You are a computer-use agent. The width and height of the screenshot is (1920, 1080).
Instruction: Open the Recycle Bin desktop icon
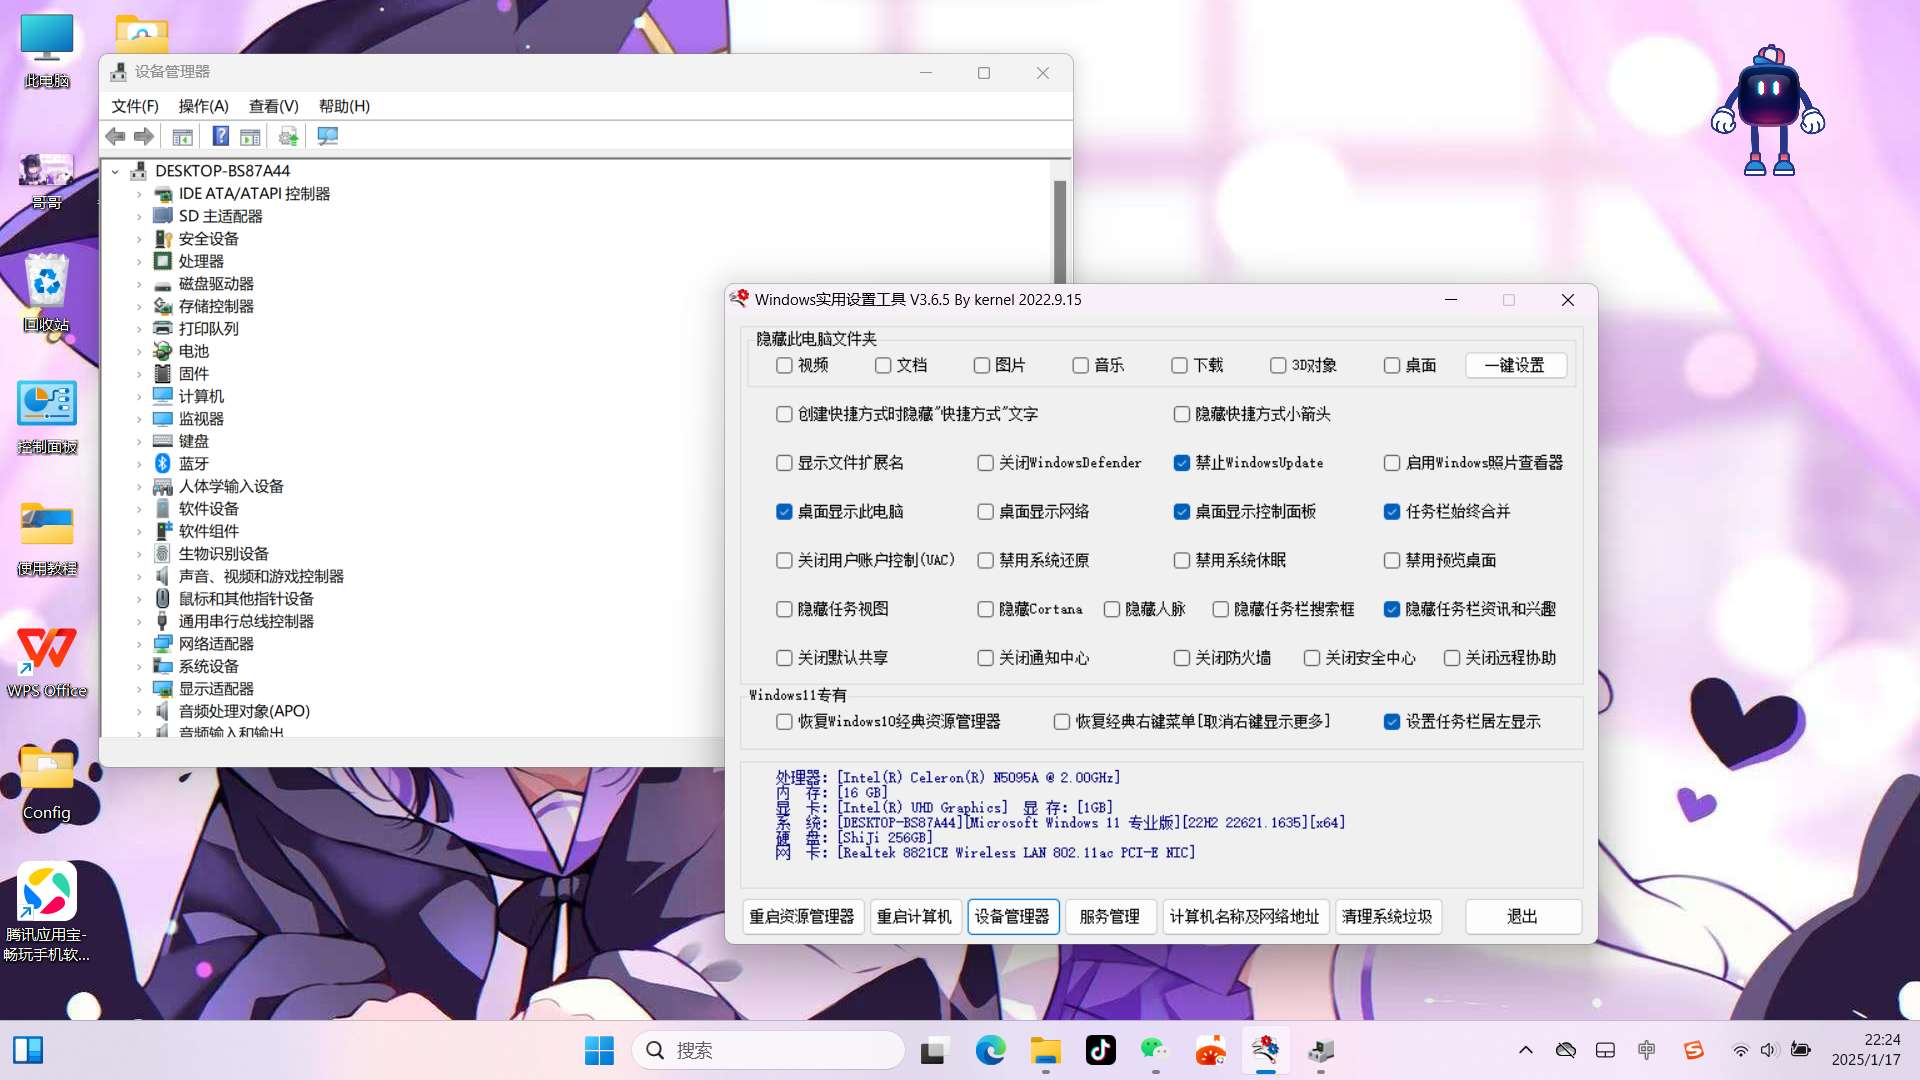pyautogui.click(x=47, y=292)
